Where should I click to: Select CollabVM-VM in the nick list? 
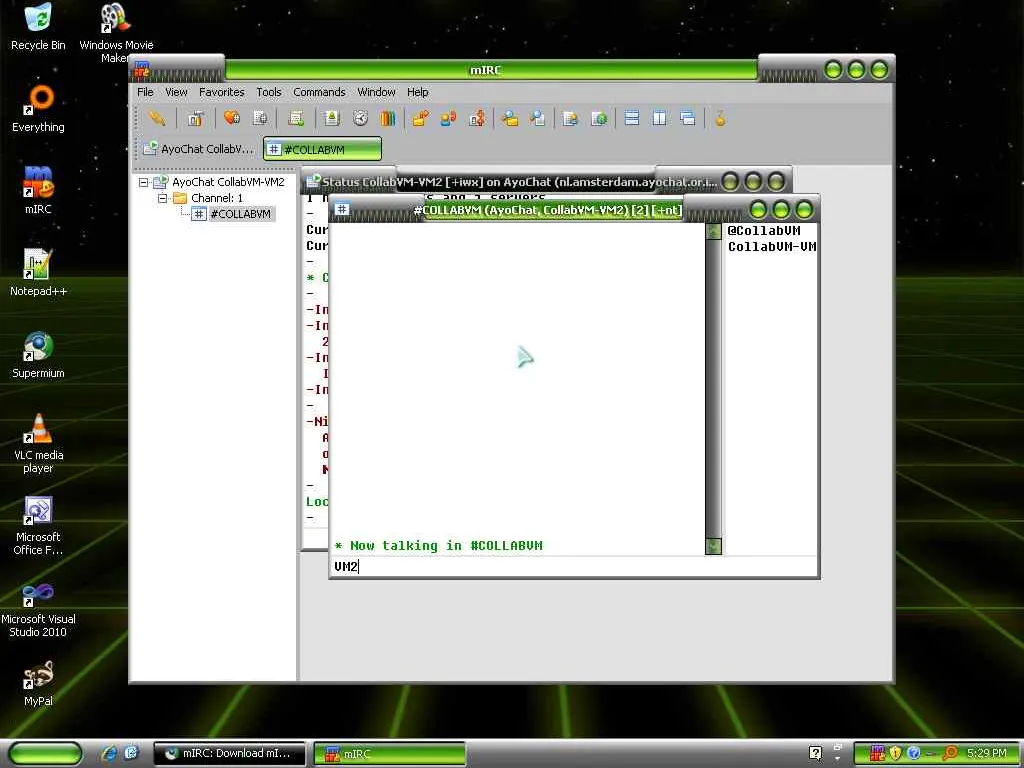[x=772, y=247]
